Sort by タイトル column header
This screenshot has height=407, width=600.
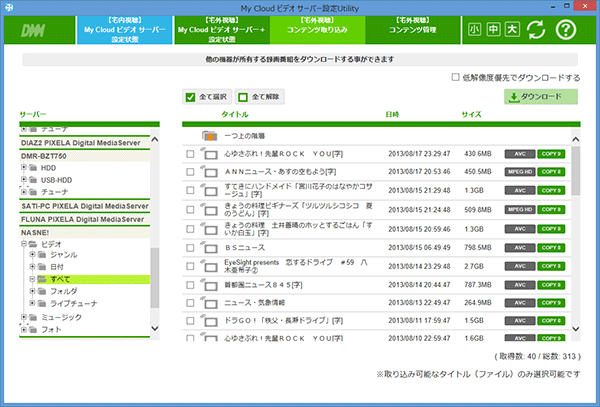coord(235,114)
